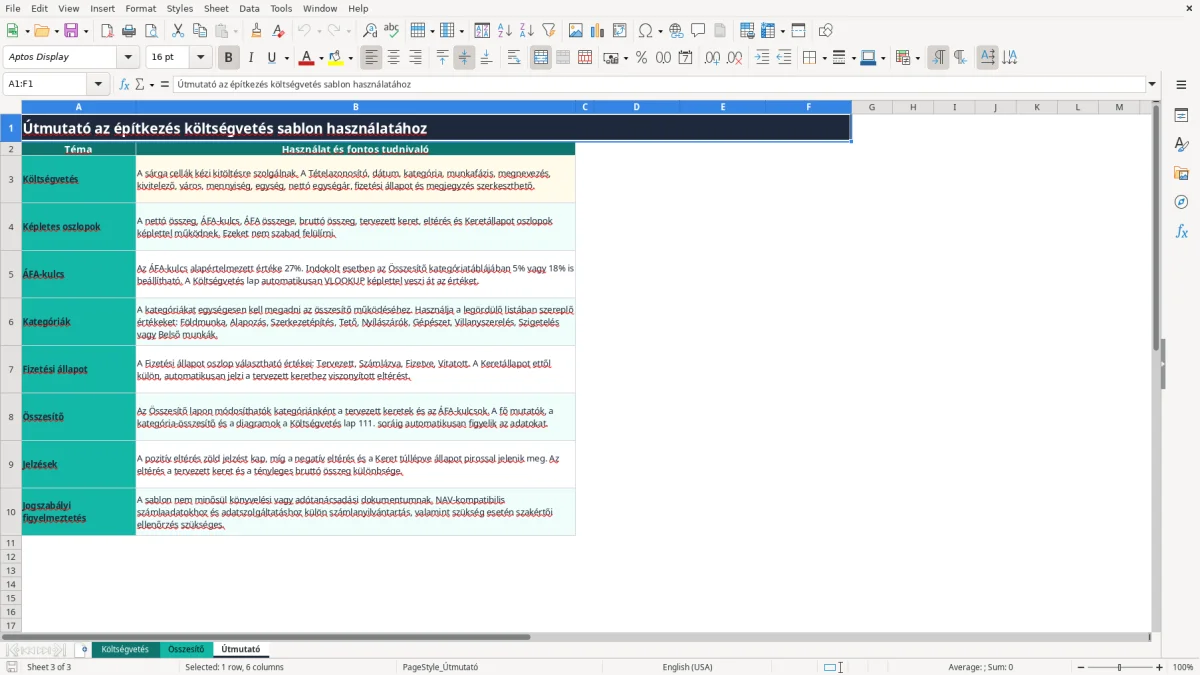Image resolution: width=1200 pixels, height=675 pixels.
Task: Open the Sheet menu
Action: coord(216,8)
